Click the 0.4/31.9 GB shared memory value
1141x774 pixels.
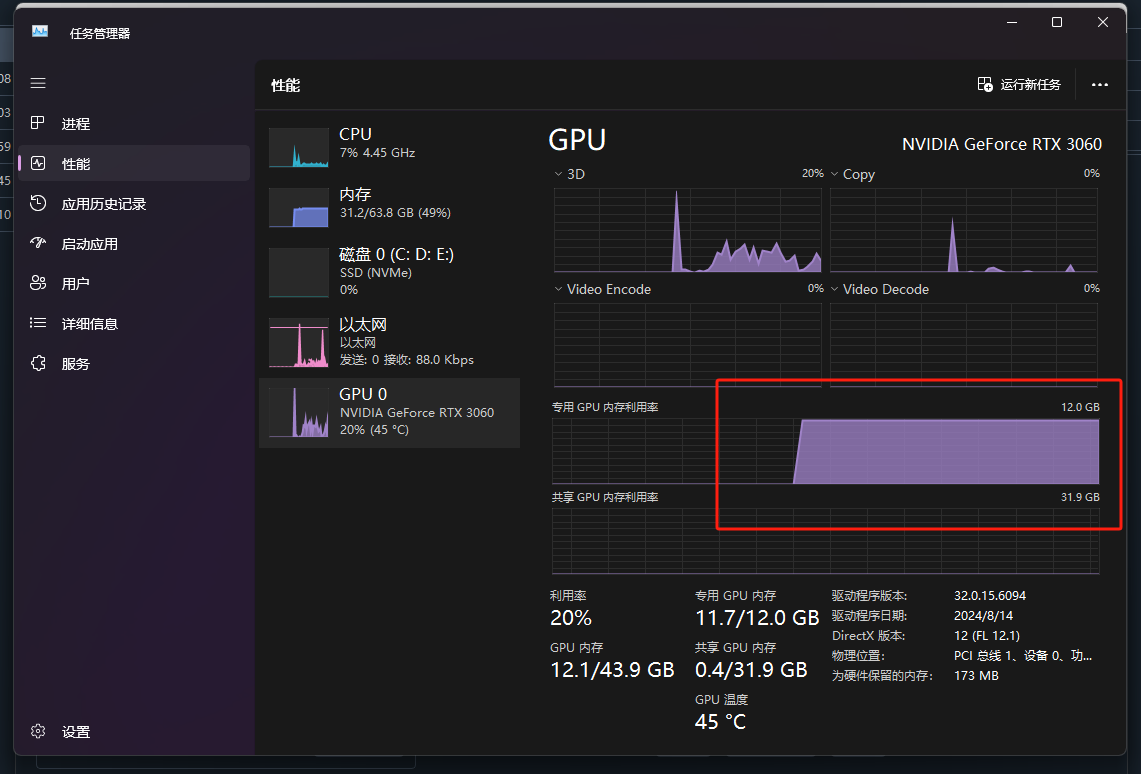point(751,670)
